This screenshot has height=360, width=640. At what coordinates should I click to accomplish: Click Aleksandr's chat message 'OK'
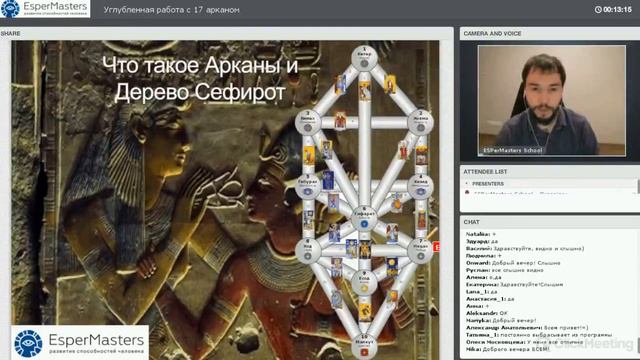tap(487, 313)
